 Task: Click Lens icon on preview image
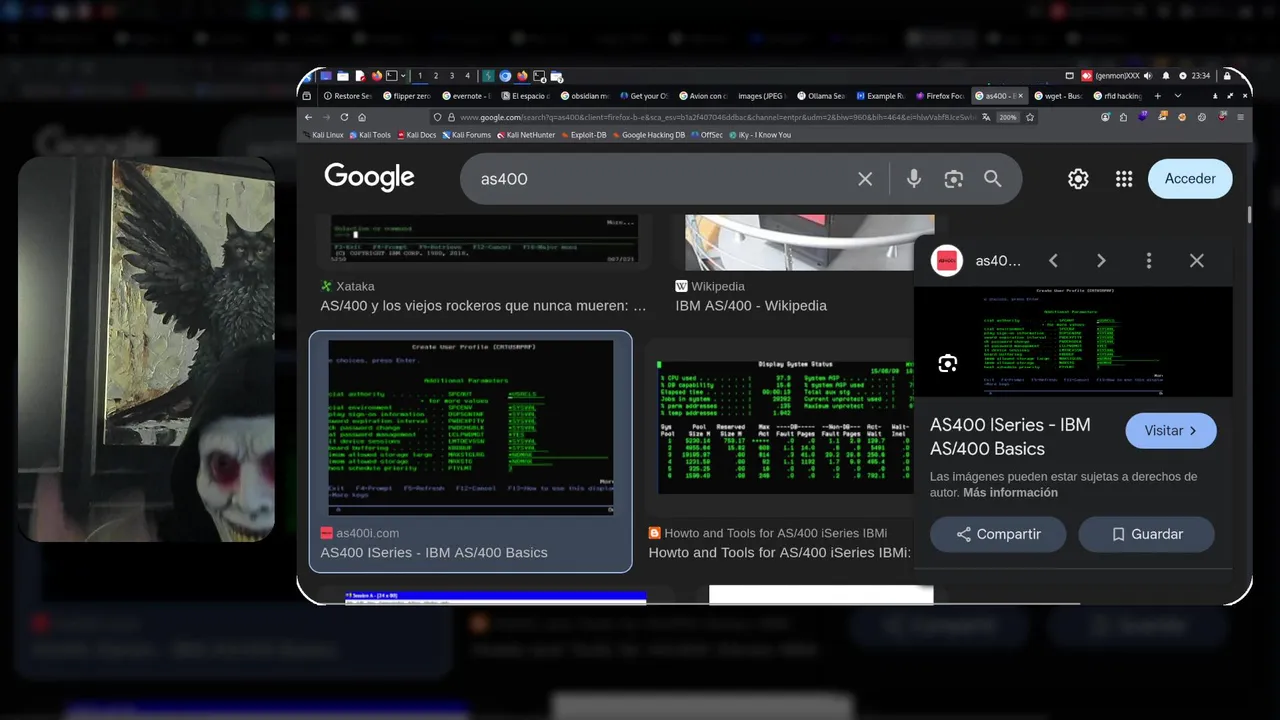tap(948, 363)
